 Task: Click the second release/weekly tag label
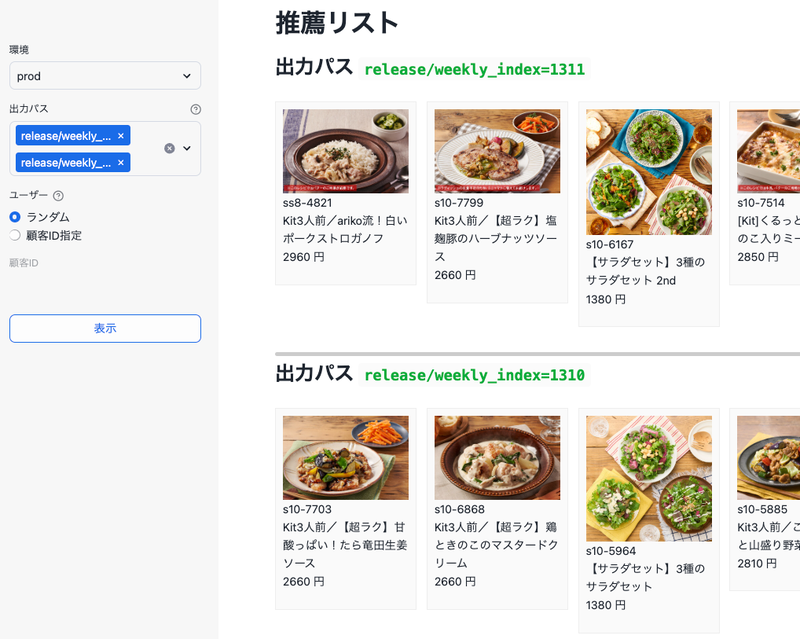66,163
